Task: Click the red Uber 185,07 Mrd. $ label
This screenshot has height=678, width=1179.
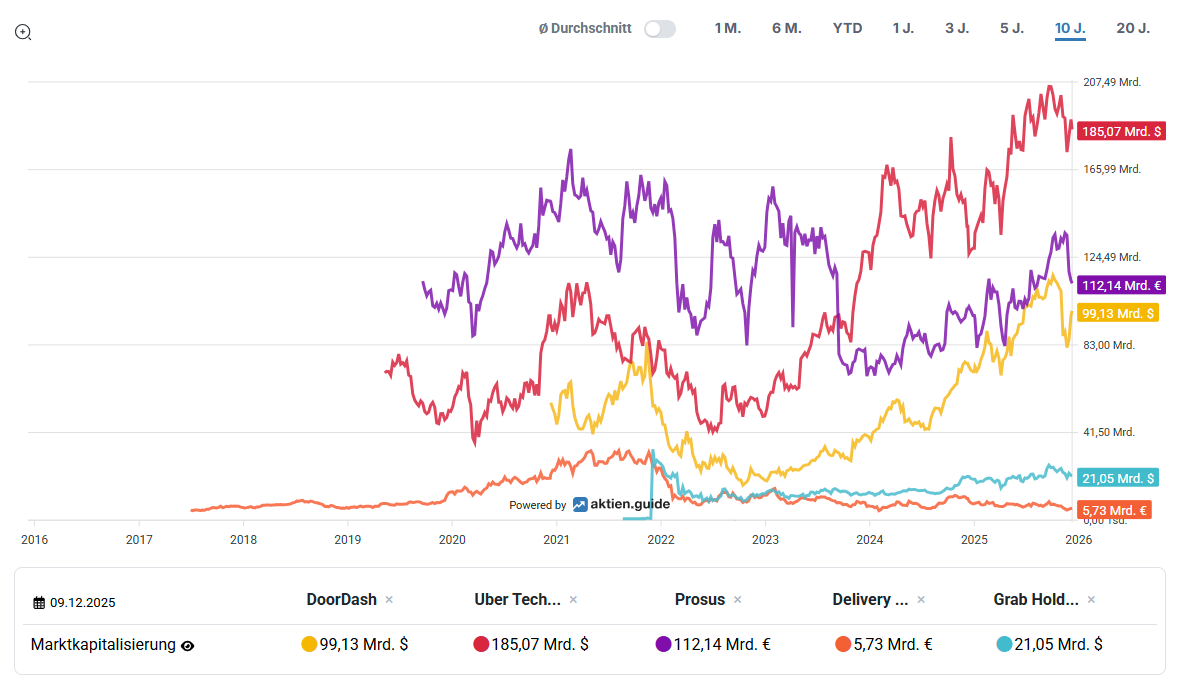Action: click(x=1122, y=131)
